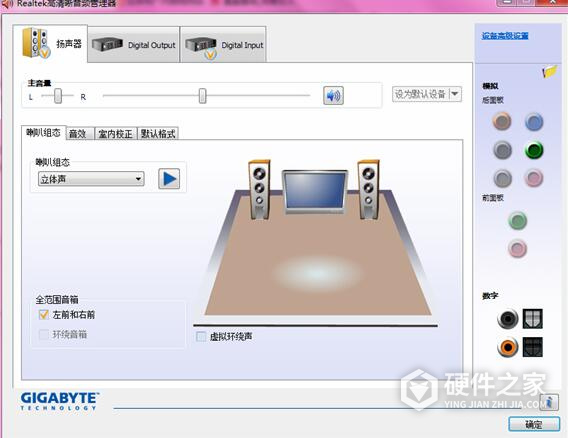The width and height of the screenshot is (568, 438).
Task: Select the pink front panel jack
Action: [517, 249]
